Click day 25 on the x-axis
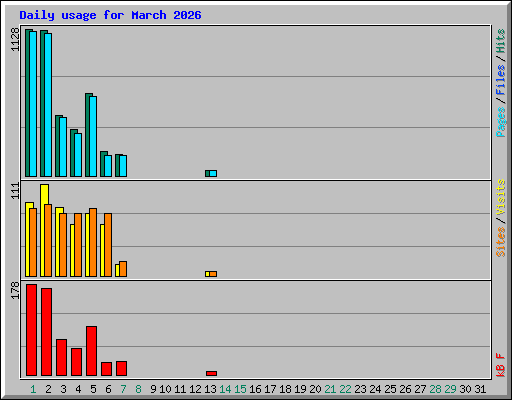512x400 pixels. (390, 389)
